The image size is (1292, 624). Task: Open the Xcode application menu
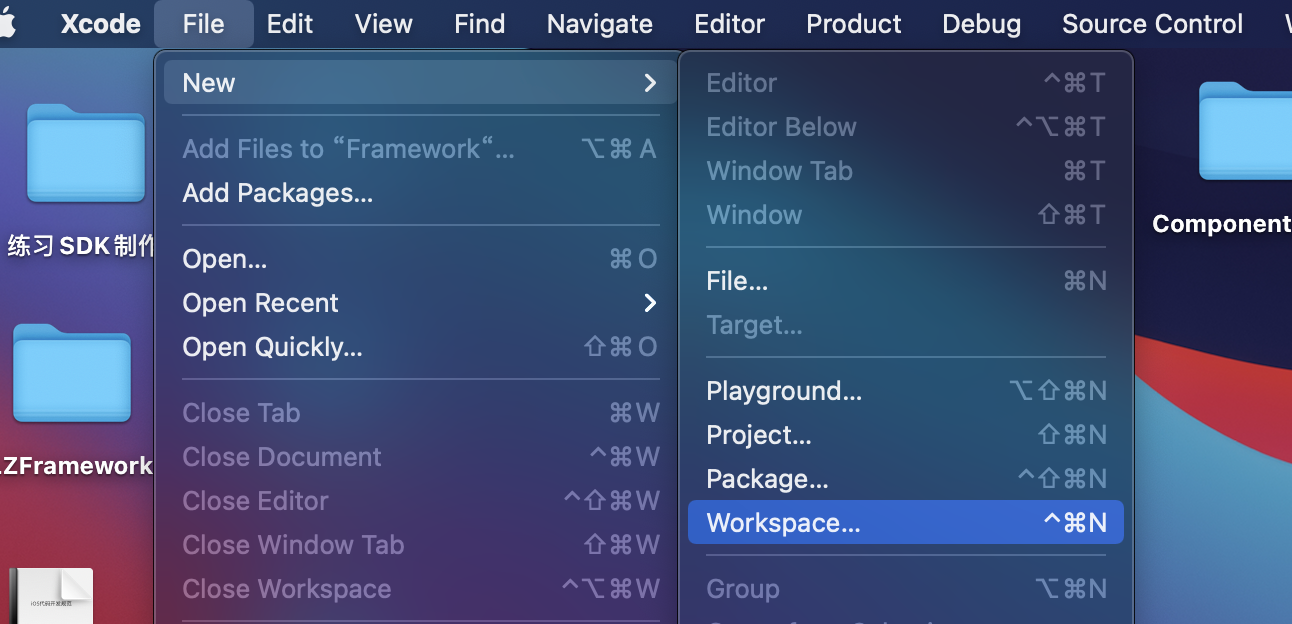[100, 23]
